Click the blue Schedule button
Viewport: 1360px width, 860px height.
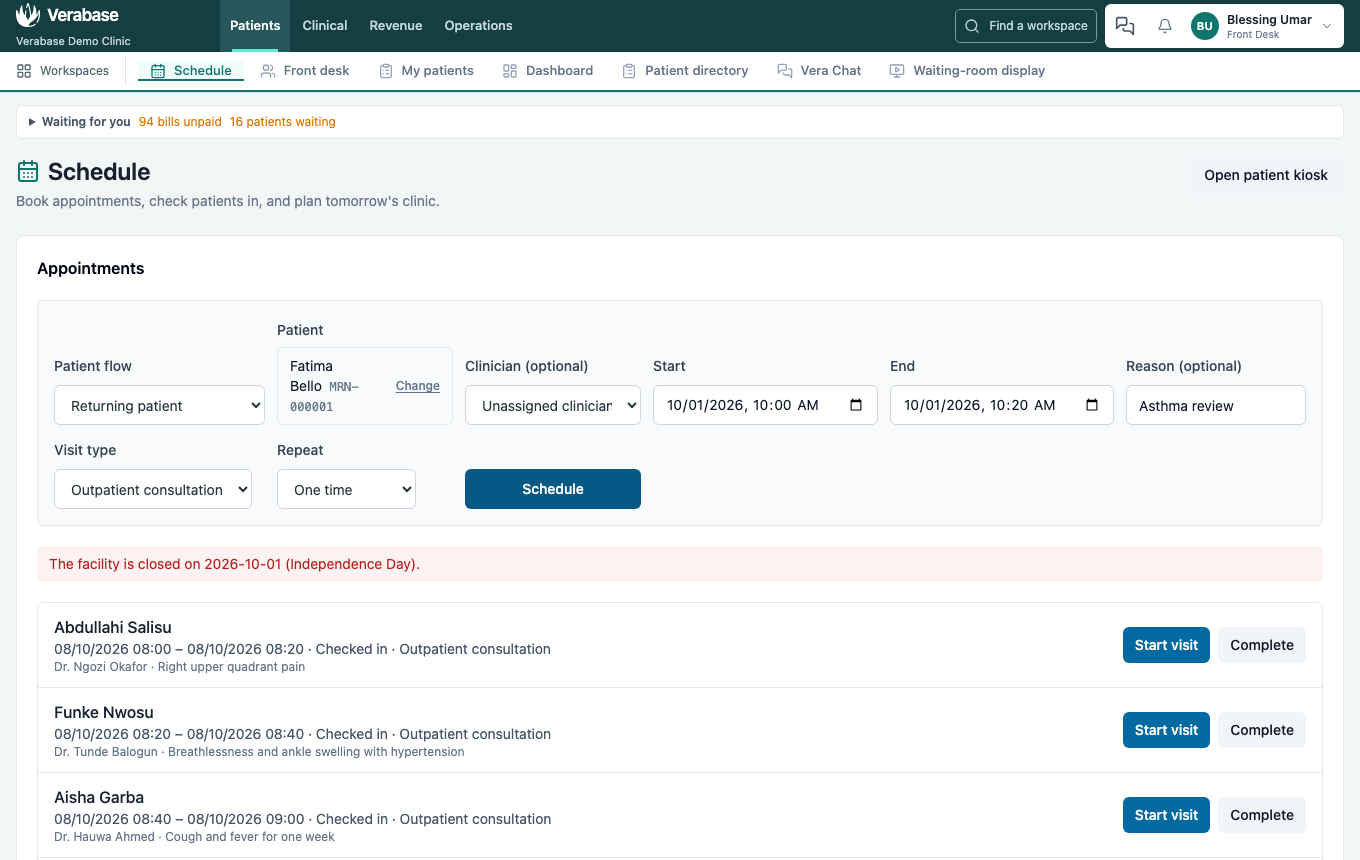pos(553,489)
